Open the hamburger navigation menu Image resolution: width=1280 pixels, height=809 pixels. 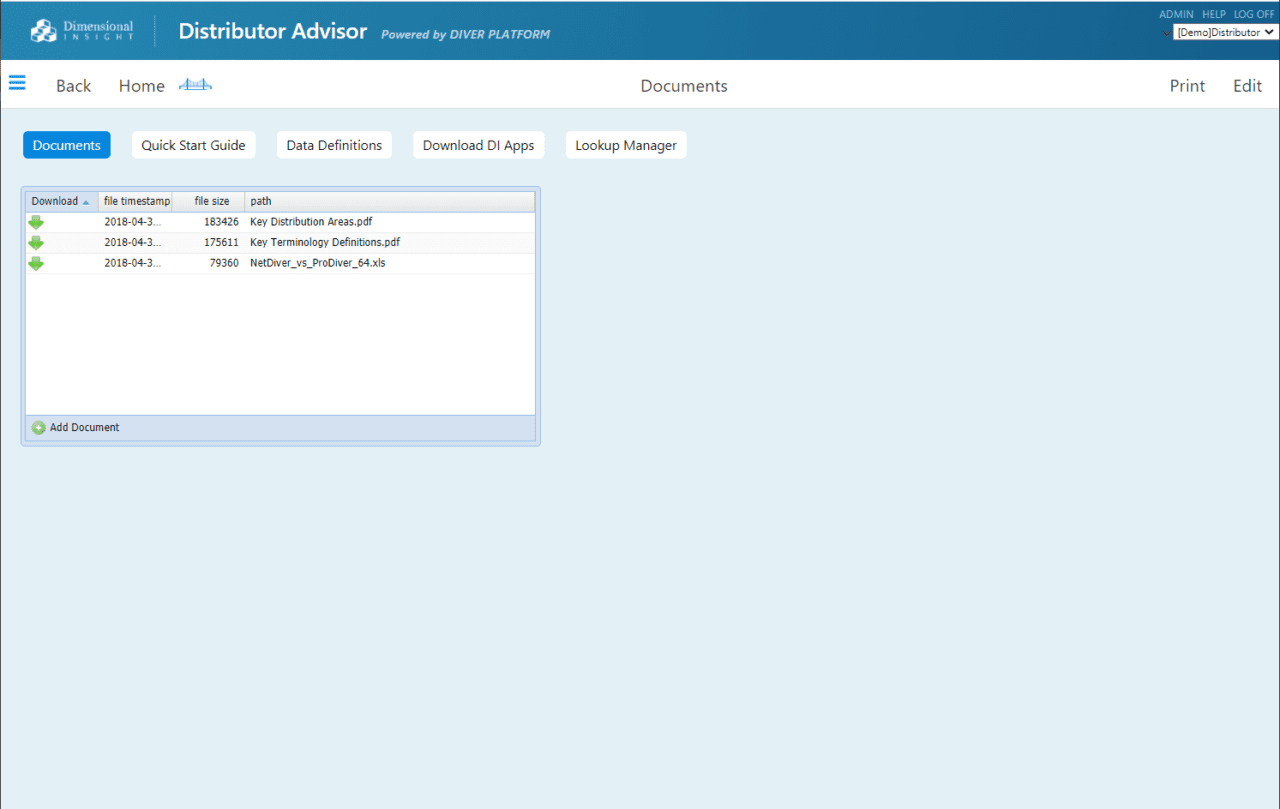[17, 83]
